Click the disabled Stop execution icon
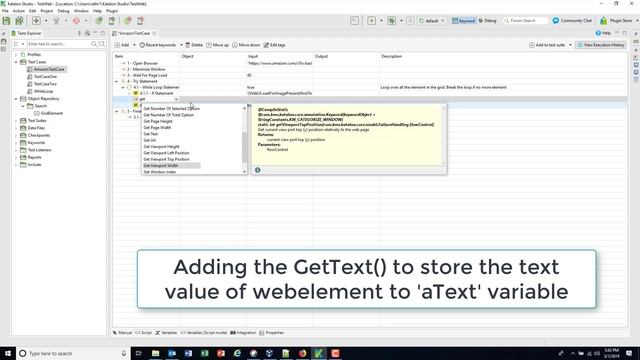The height and width of the screenshot is (360, 640). pos(410,20)
